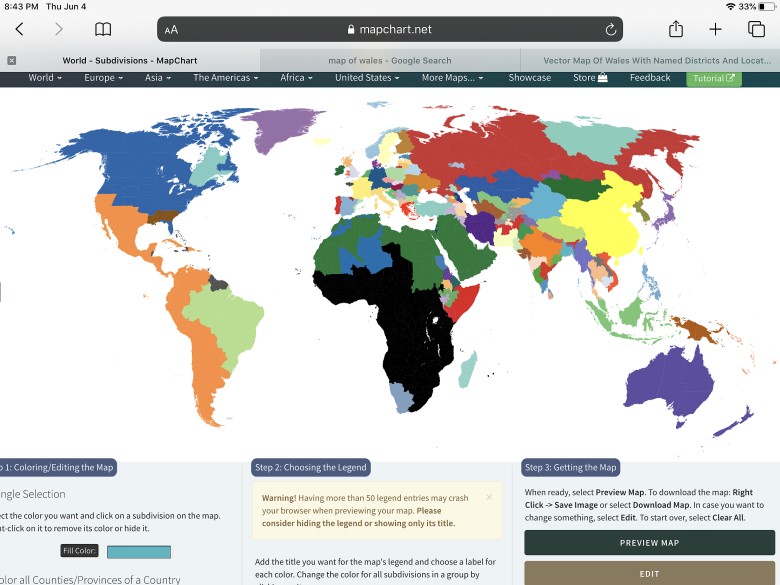Viewport: 780px width, 585px height.
Task: Click the teal Fill Color swatch
Action: pyautogui.click(x=138, y=552)
